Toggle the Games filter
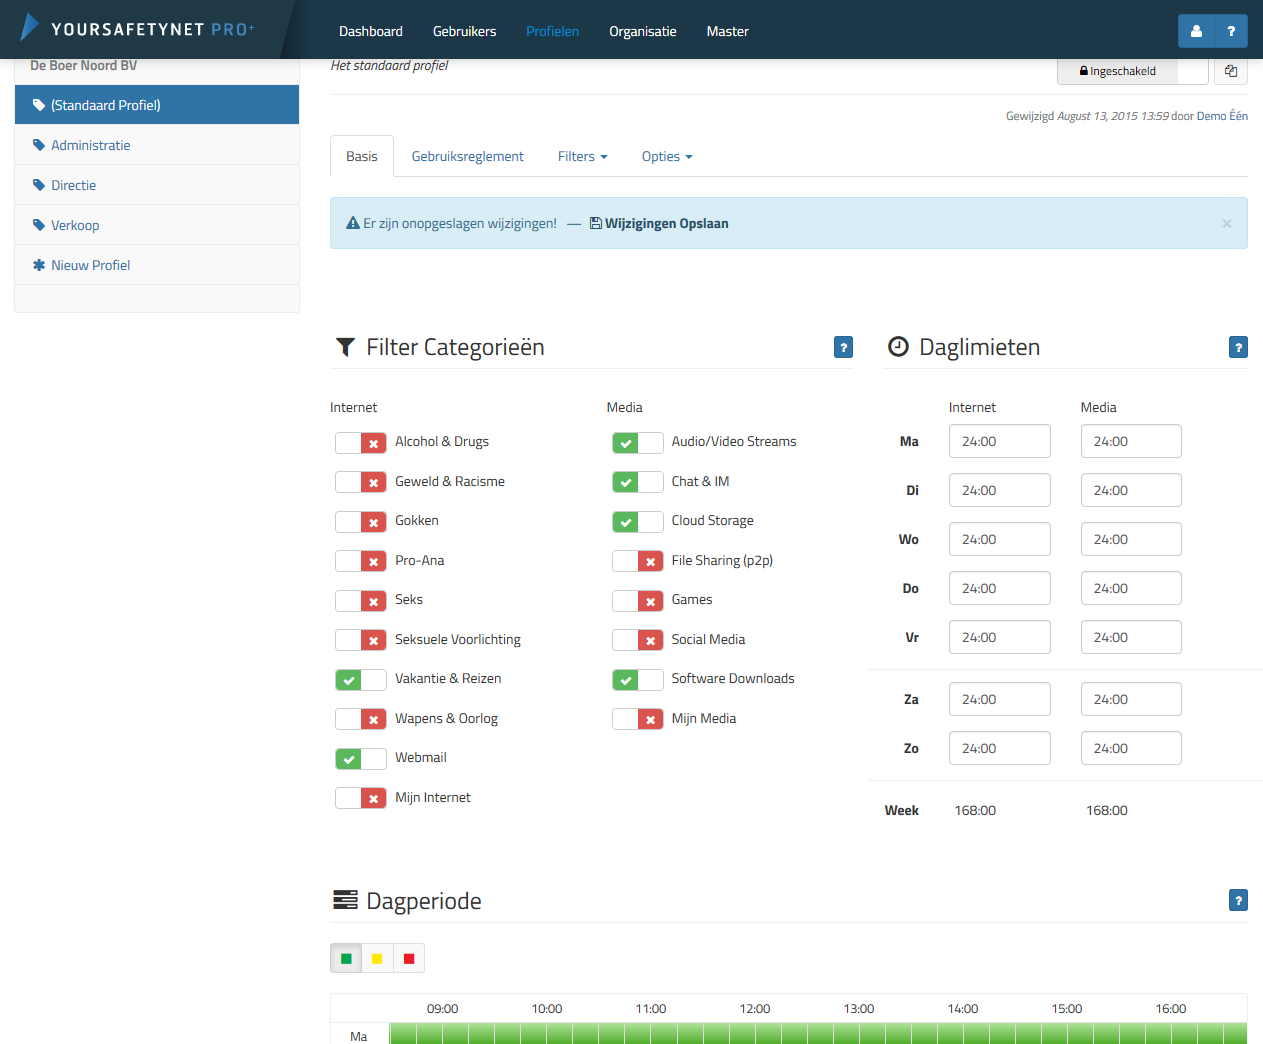 pyautogui.click(x=638, y=601)
